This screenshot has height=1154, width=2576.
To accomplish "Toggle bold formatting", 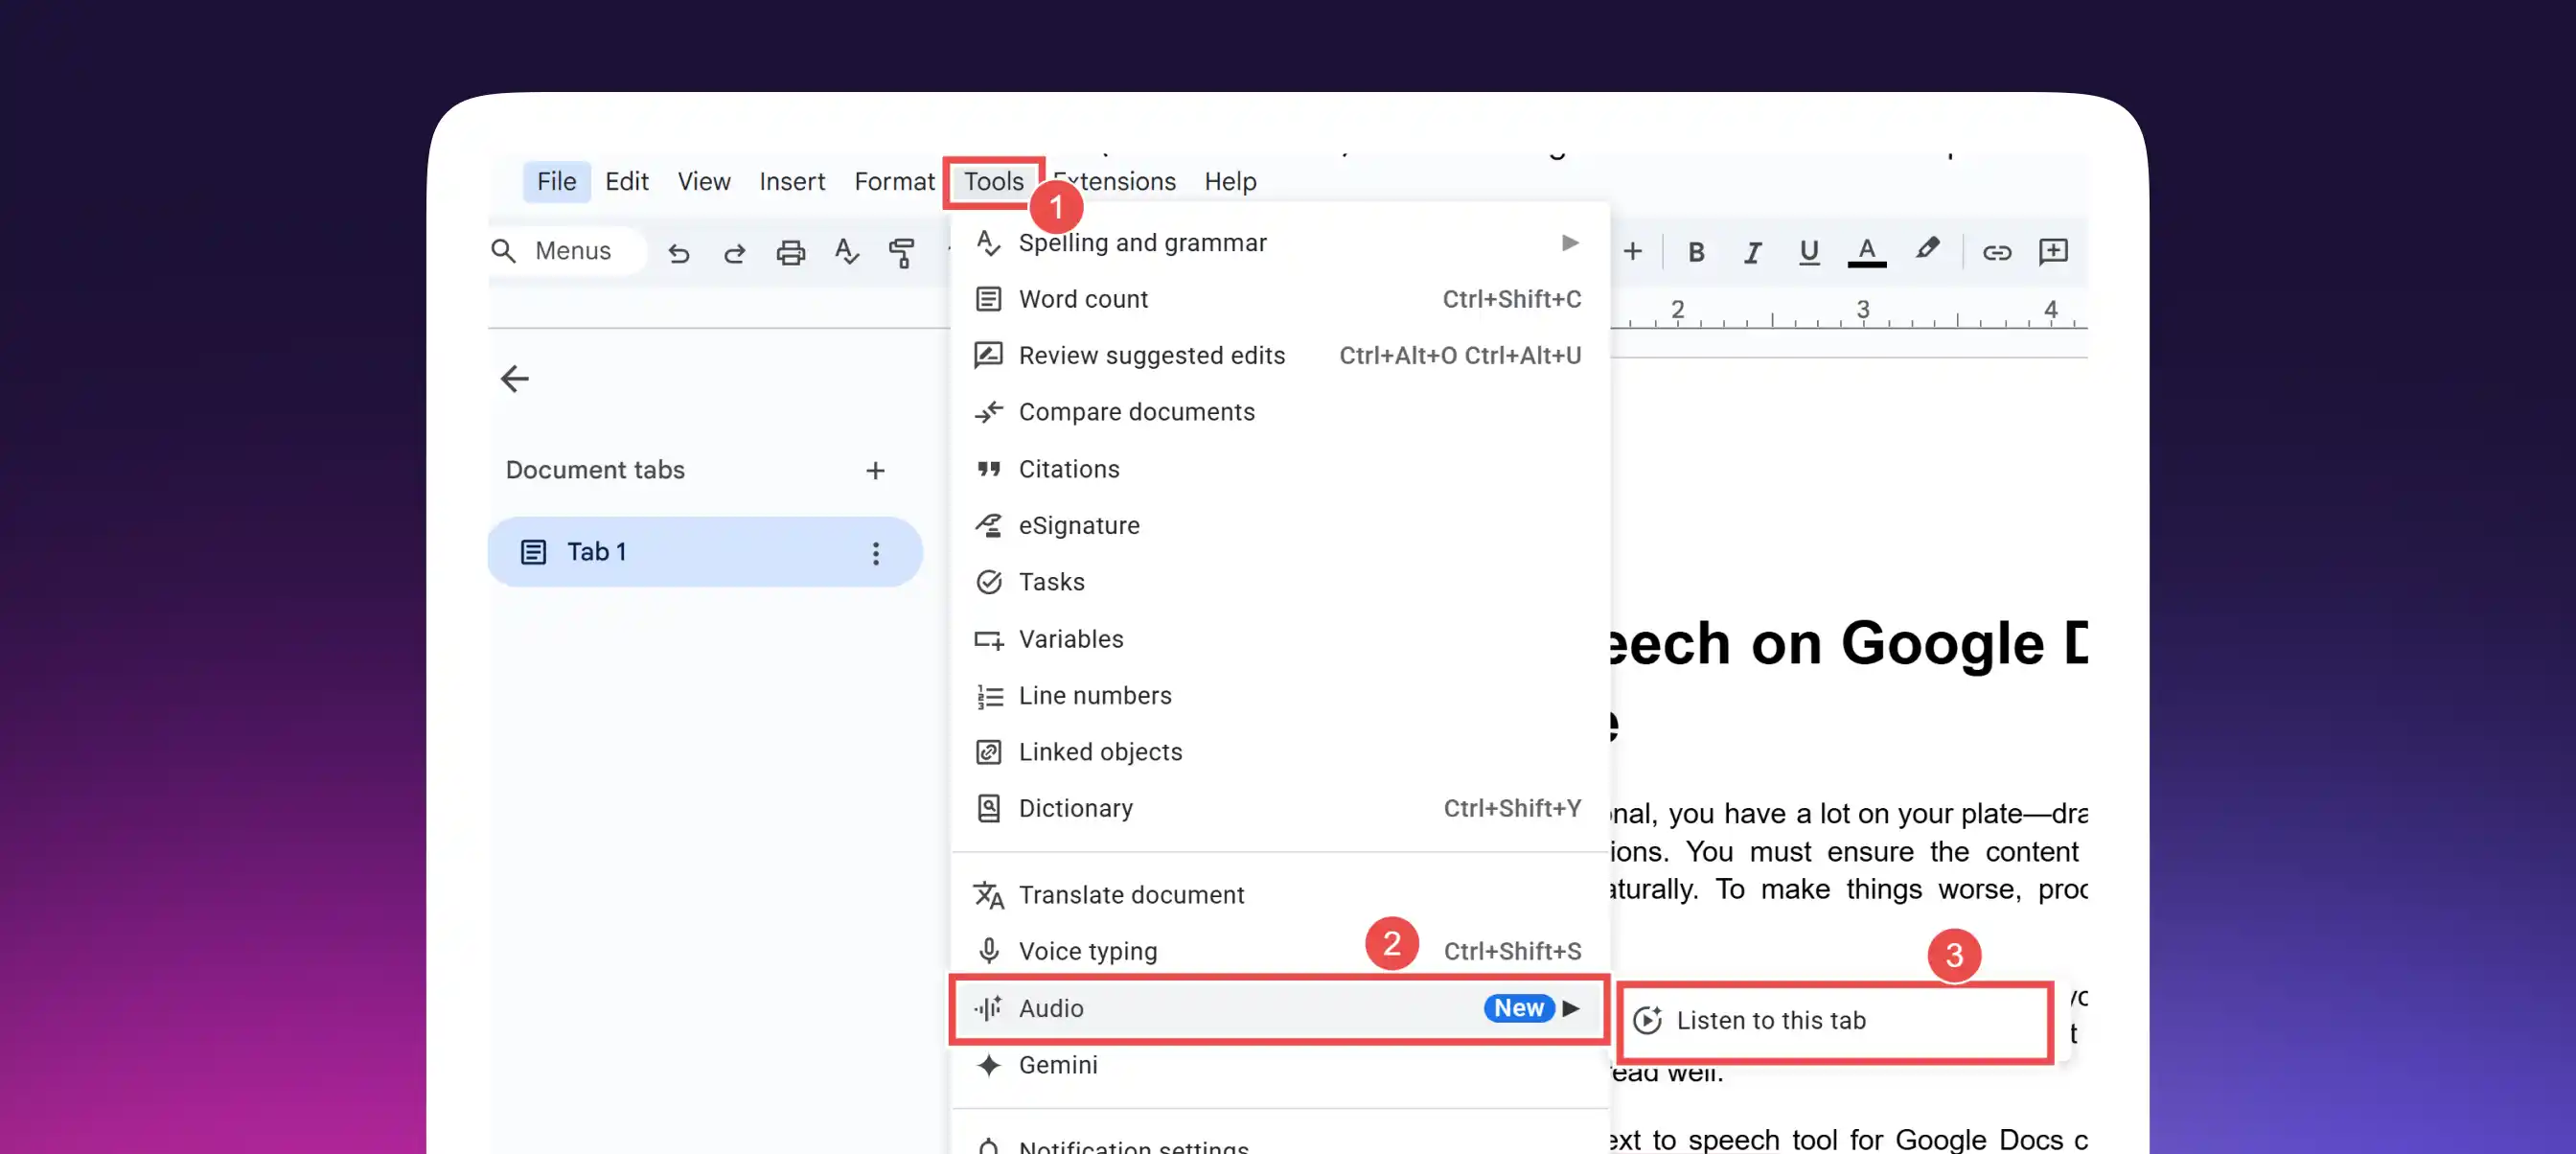I will pyautogui.click(x=1696, y=252).
